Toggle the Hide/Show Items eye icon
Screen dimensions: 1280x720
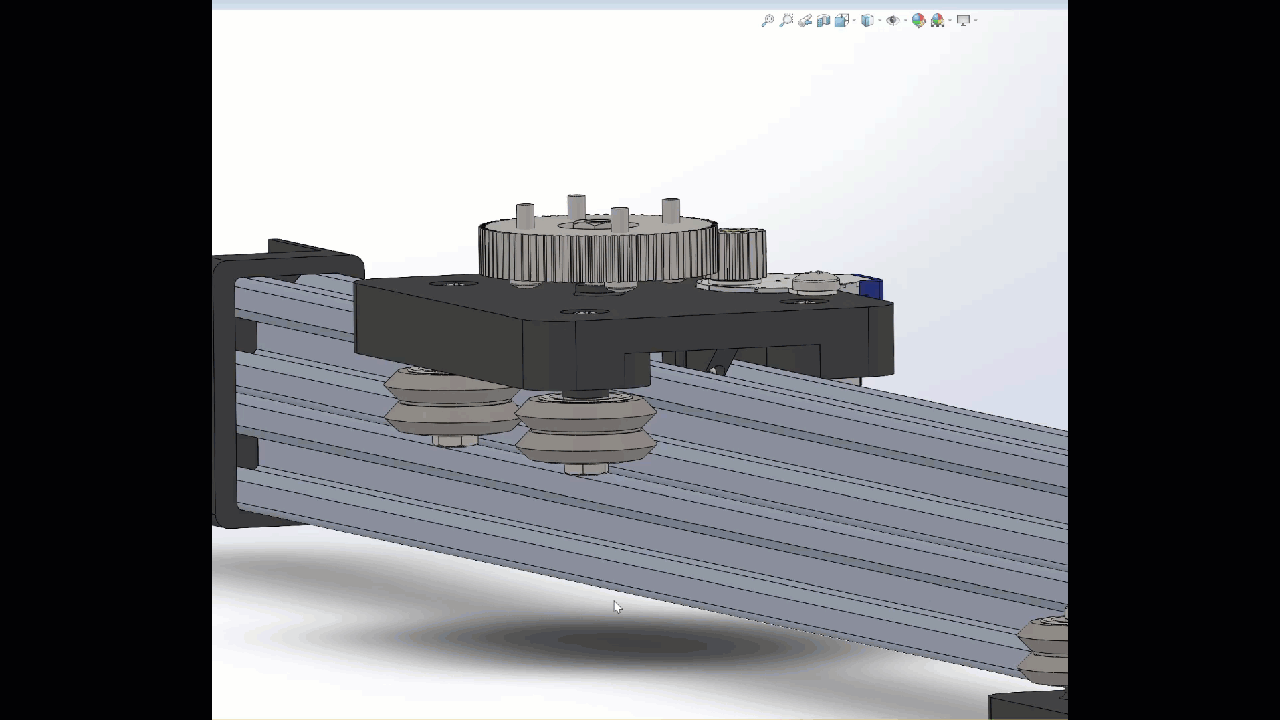coord(893,20)
